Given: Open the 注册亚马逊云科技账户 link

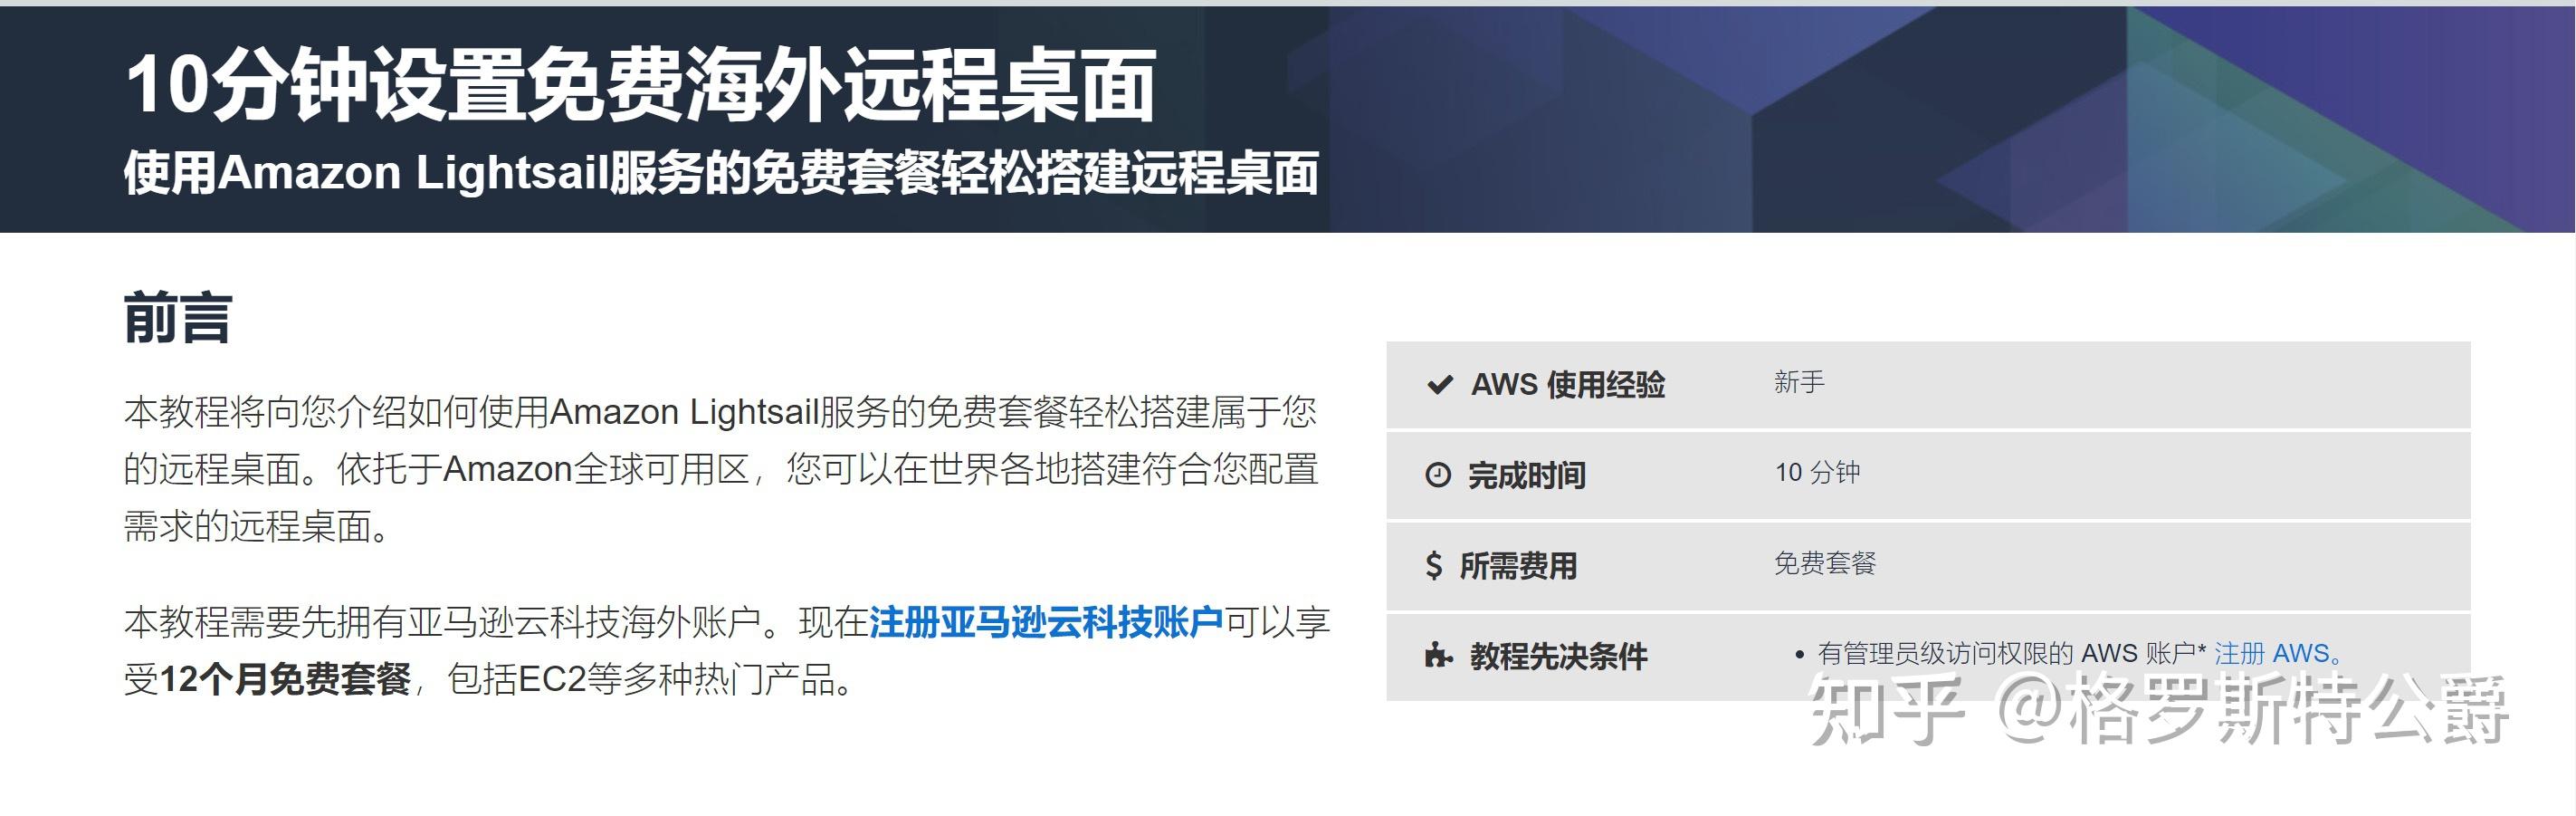Looking at the screenshot, I should pos(1046,622).
